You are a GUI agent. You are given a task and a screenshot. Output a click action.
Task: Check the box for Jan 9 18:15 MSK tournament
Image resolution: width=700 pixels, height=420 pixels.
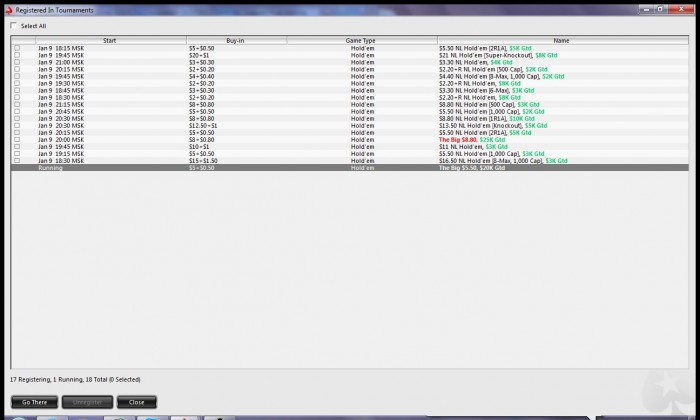tap(17, 48)
